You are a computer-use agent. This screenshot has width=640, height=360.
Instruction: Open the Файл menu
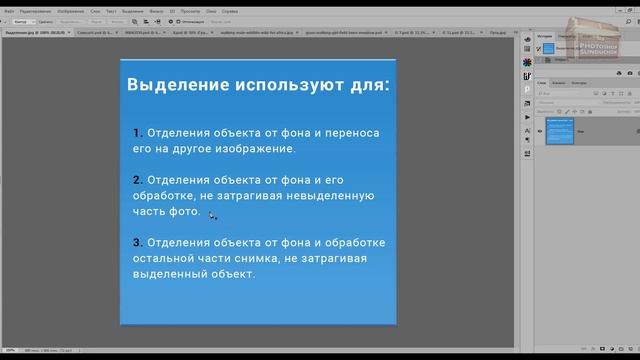click(x=9, y=11)
